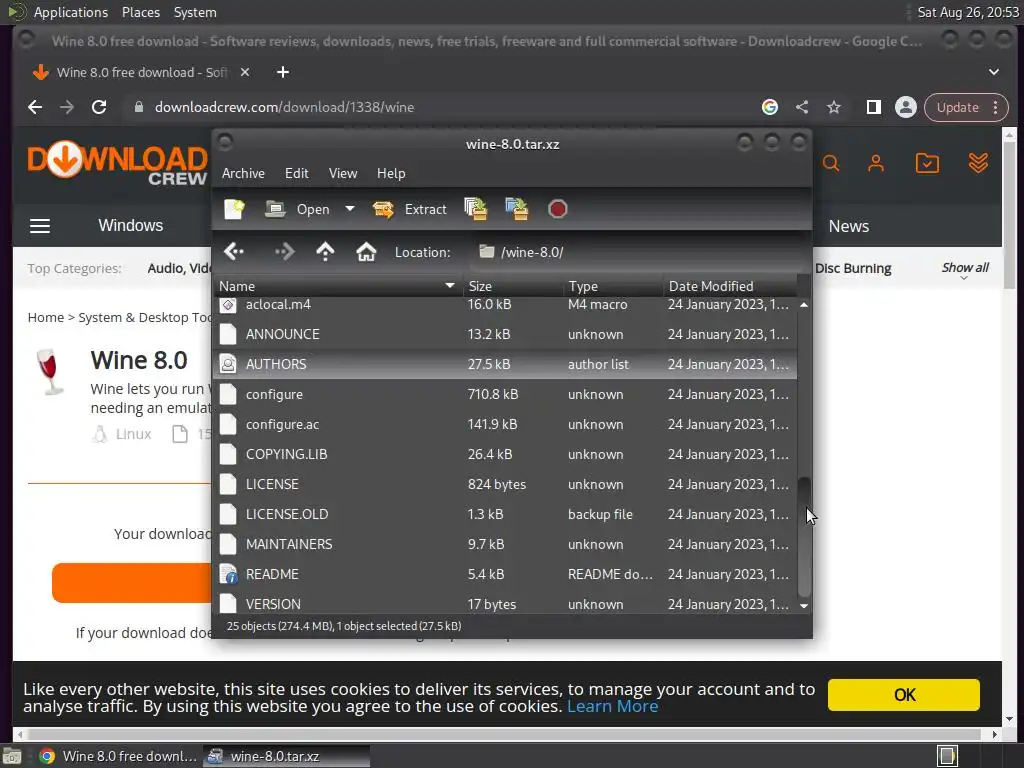Reload the Downloadcrew page
Image resolution: width=1024 pixels, height=768 pixels.
coord(99,107)
